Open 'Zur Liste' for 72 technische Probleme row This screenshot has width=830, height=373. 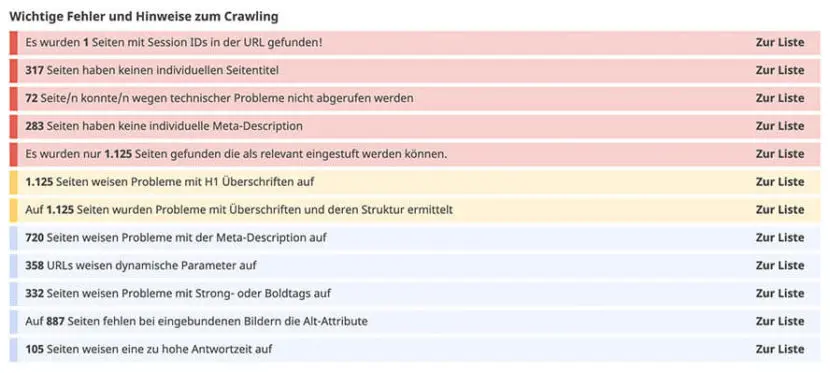[x=780, y=98]
